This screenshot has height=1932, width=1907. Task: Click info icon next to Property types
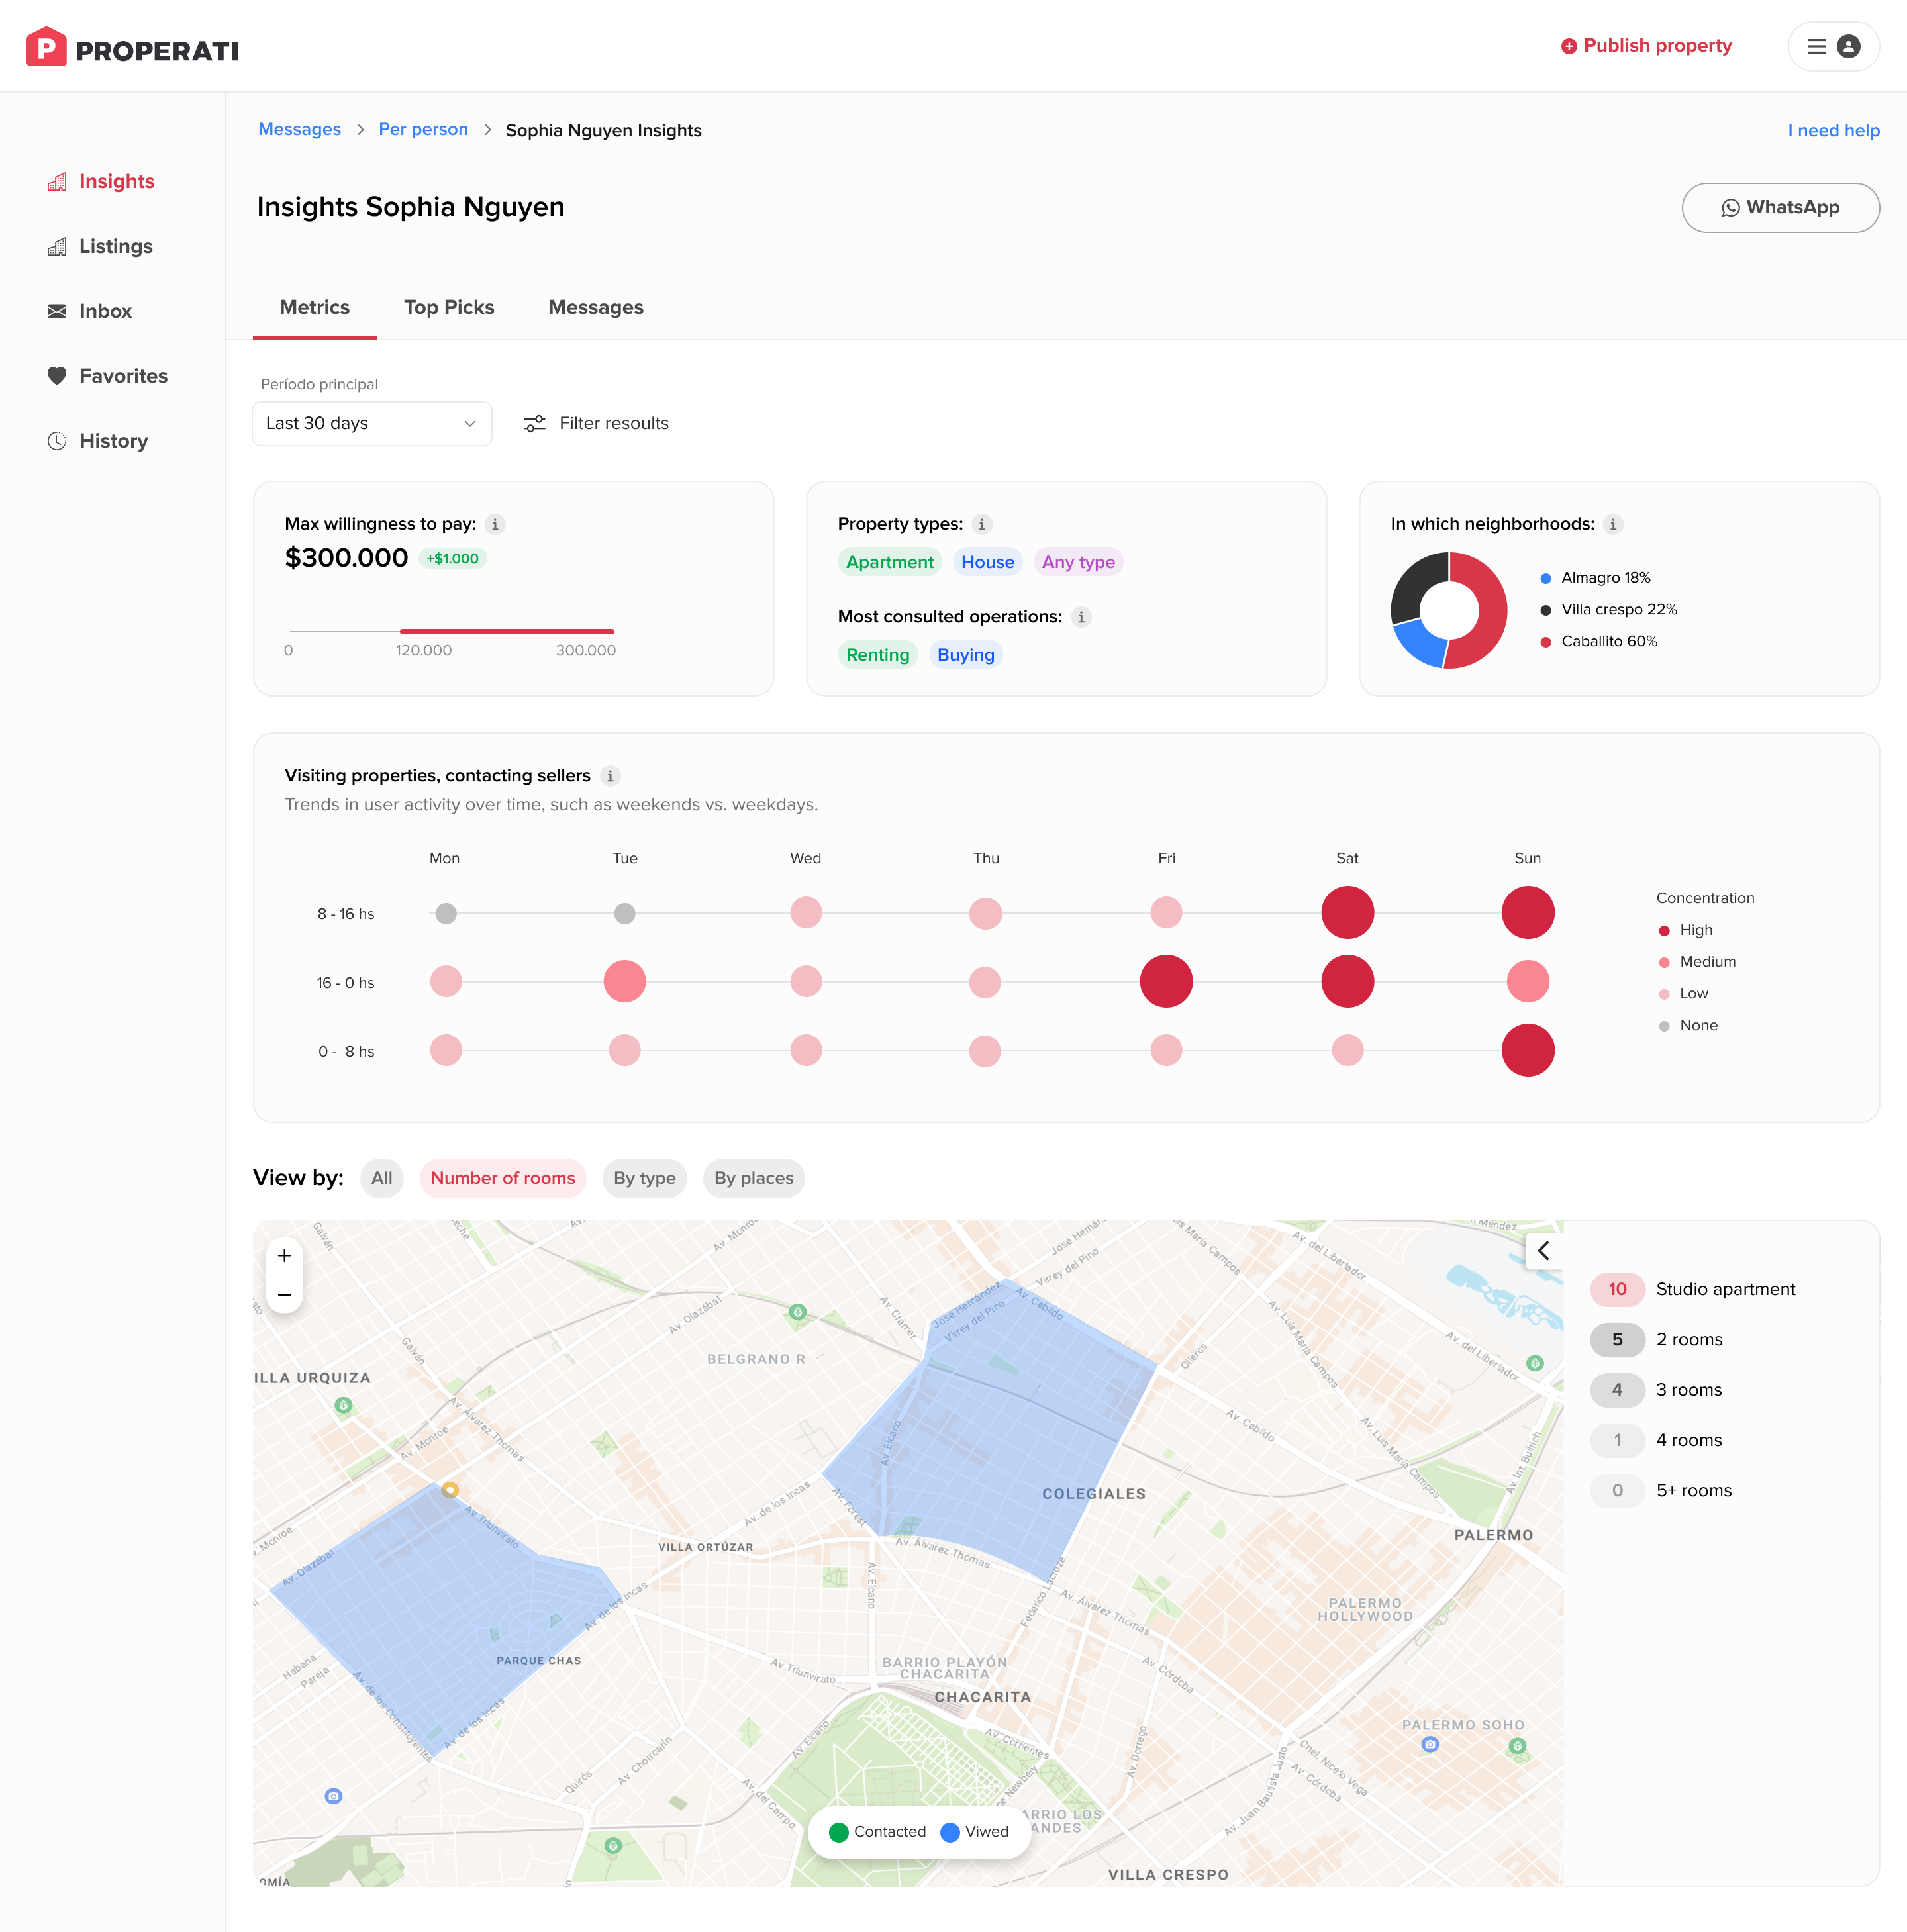click(982, 524)
